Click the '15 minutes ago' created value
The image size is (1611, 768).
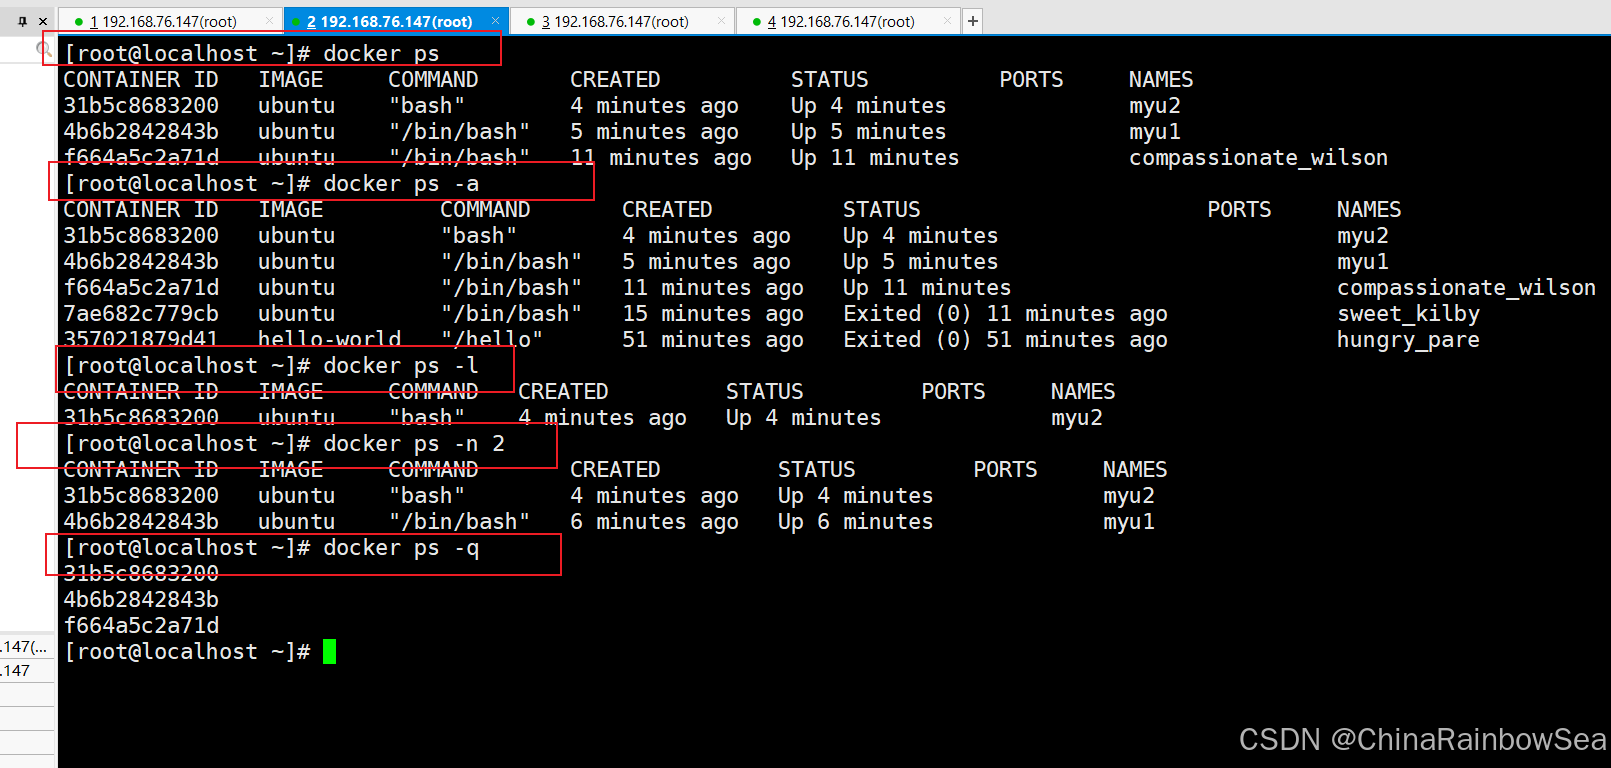pos(713,314)
